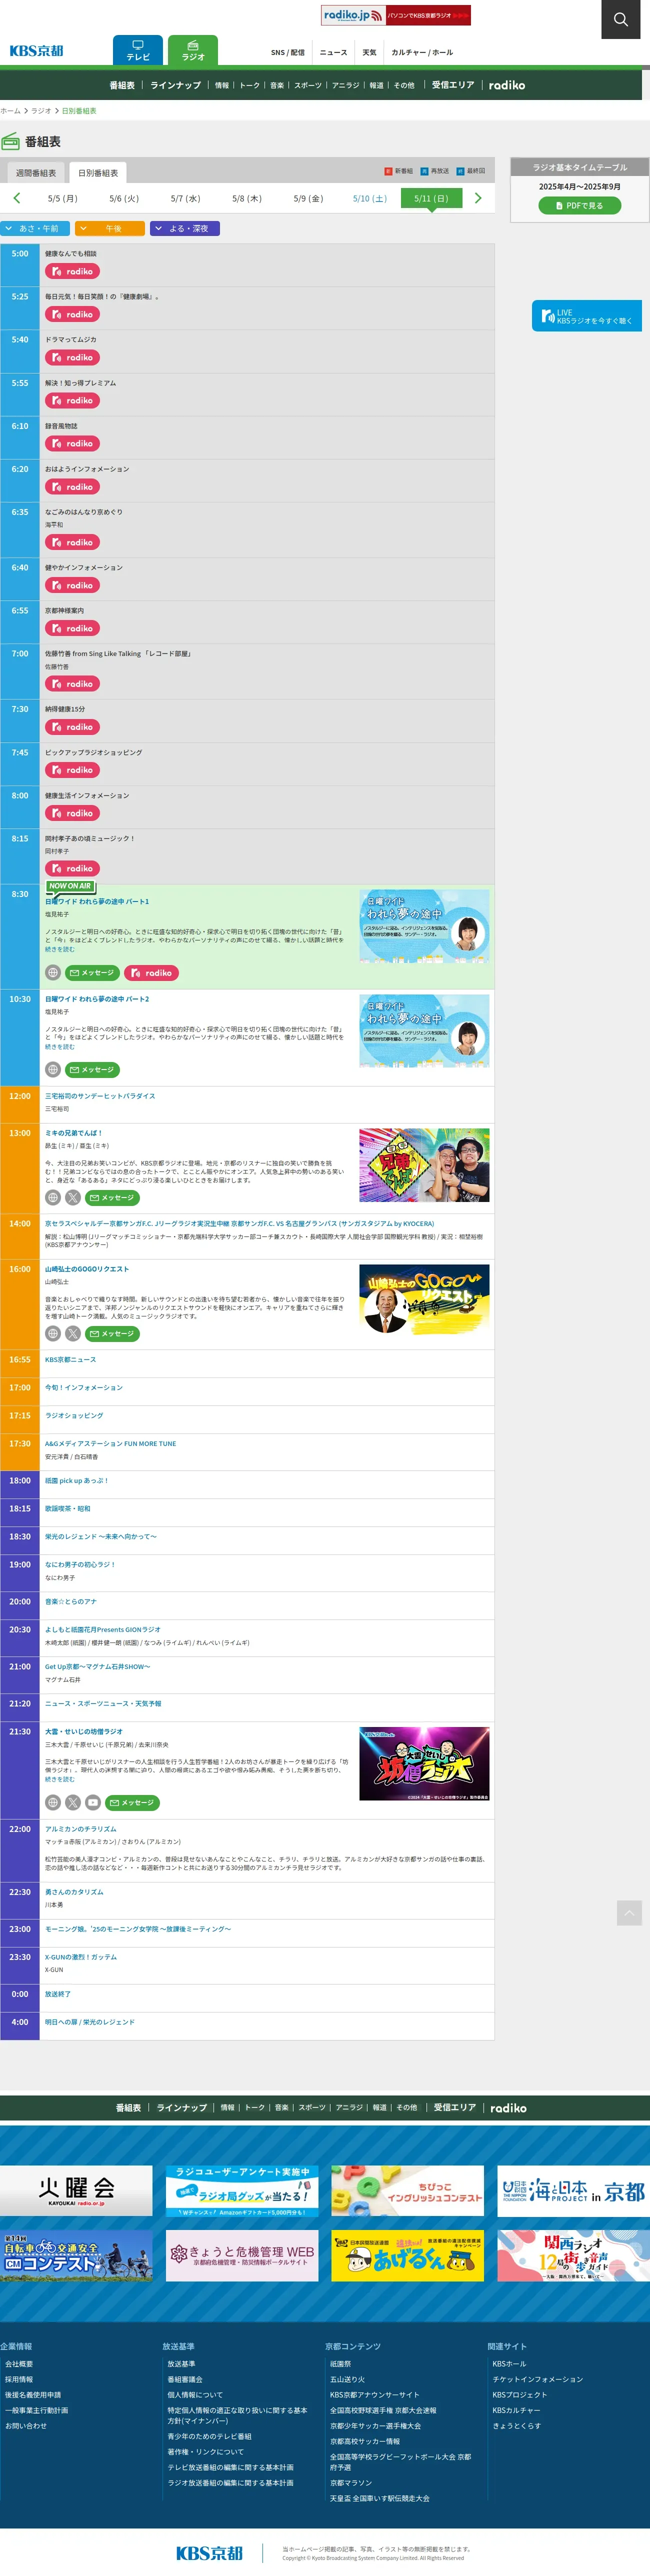650x2576 pixels.
Task: Click the KBS京都 logo in header
Action: (x=37, y=51)
